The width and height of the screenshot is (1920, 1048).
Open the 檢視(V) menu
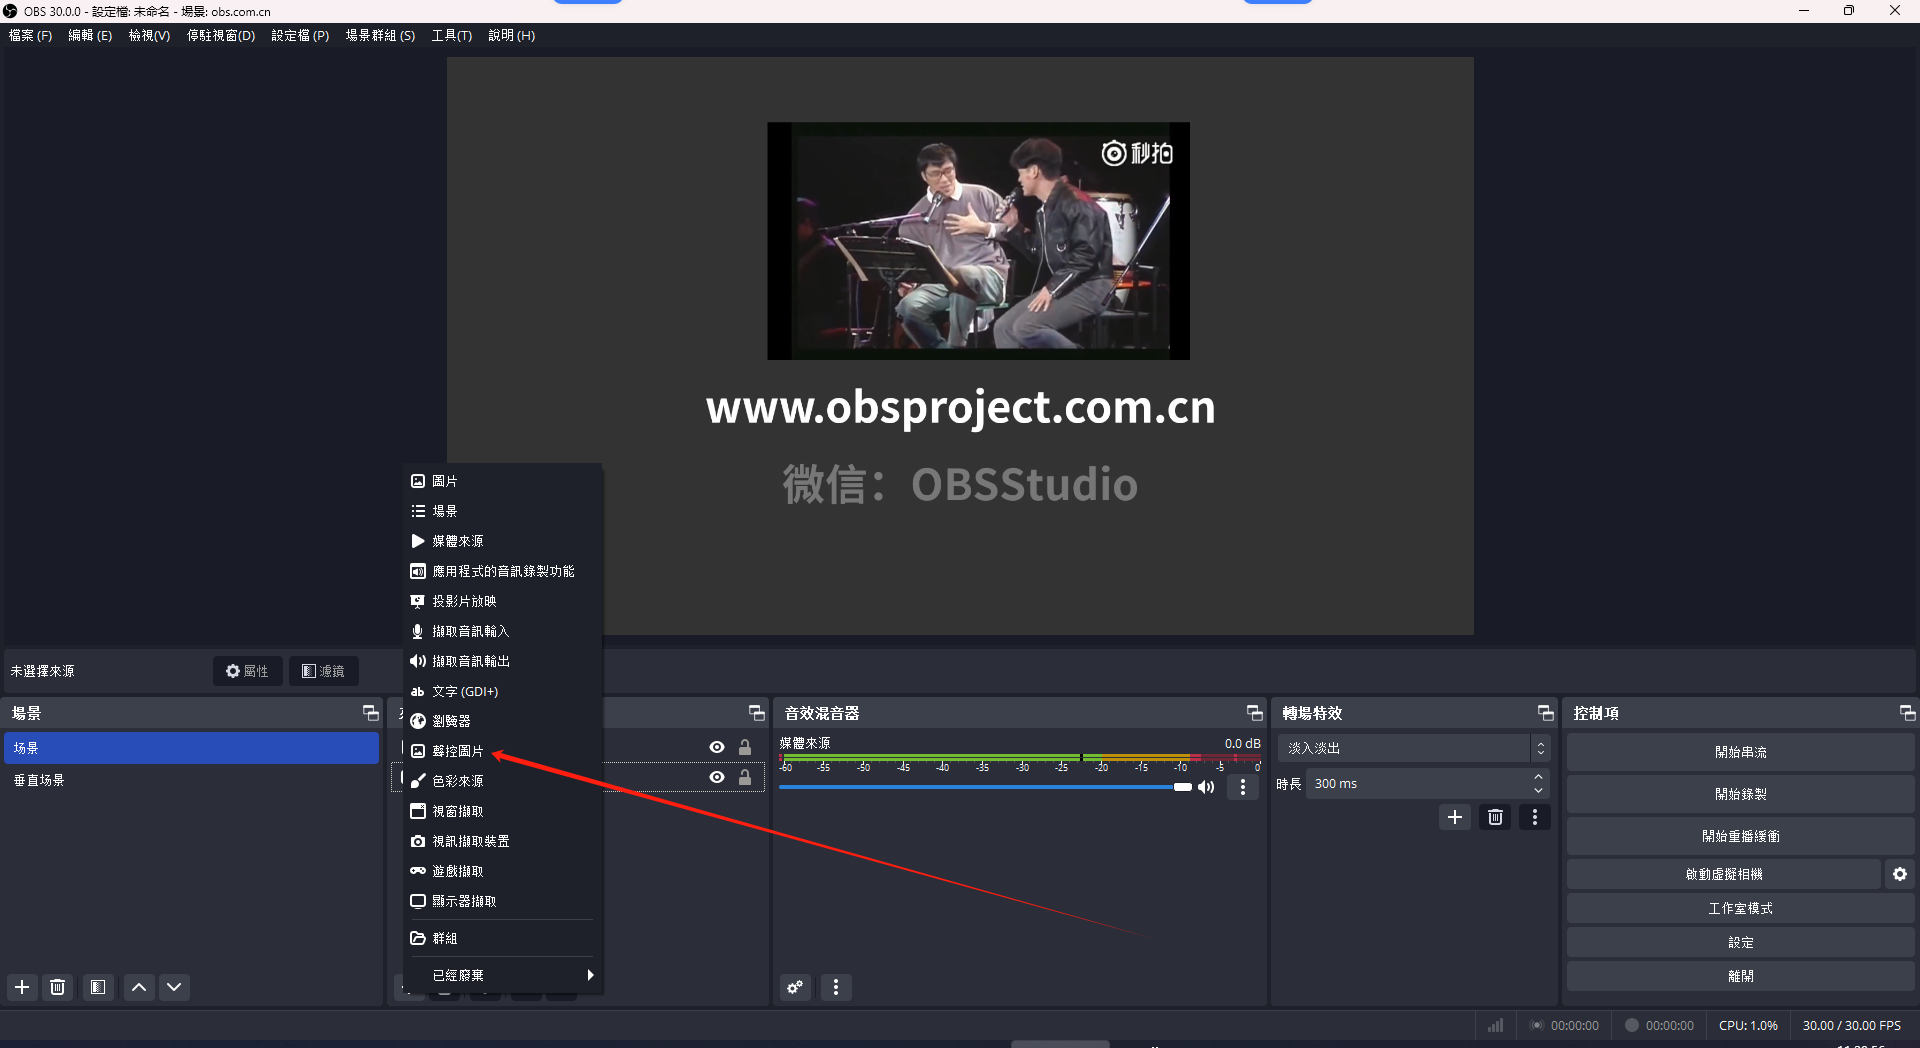pyautogui.click(x=149, y=35)
